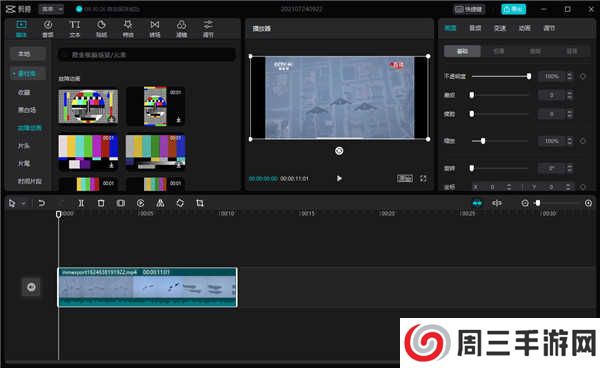Open the Adjust sliders tab in the media toolbar
The width and height of the screenshot is (600, 368).
coord(208,29)
